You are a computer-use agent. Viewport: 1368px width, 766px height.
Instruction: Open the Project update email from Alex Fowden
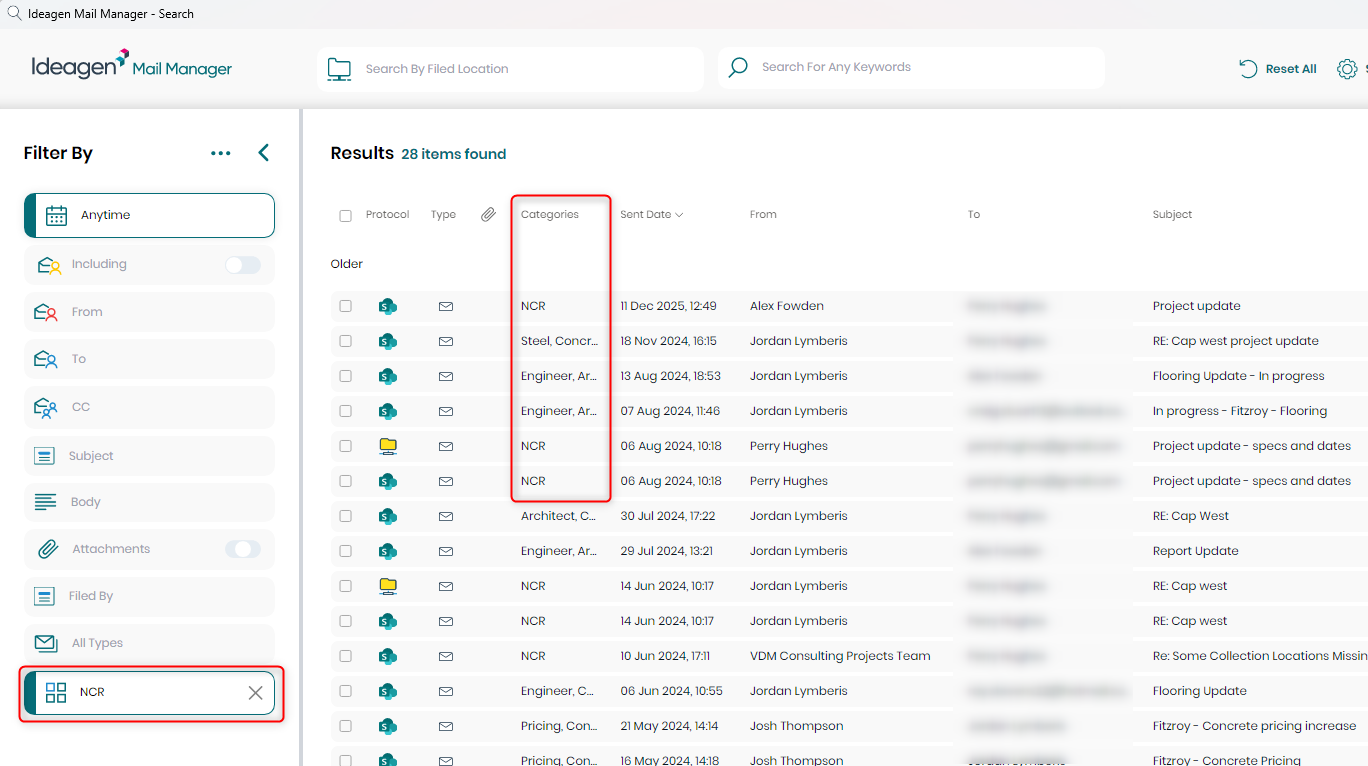1196,306
